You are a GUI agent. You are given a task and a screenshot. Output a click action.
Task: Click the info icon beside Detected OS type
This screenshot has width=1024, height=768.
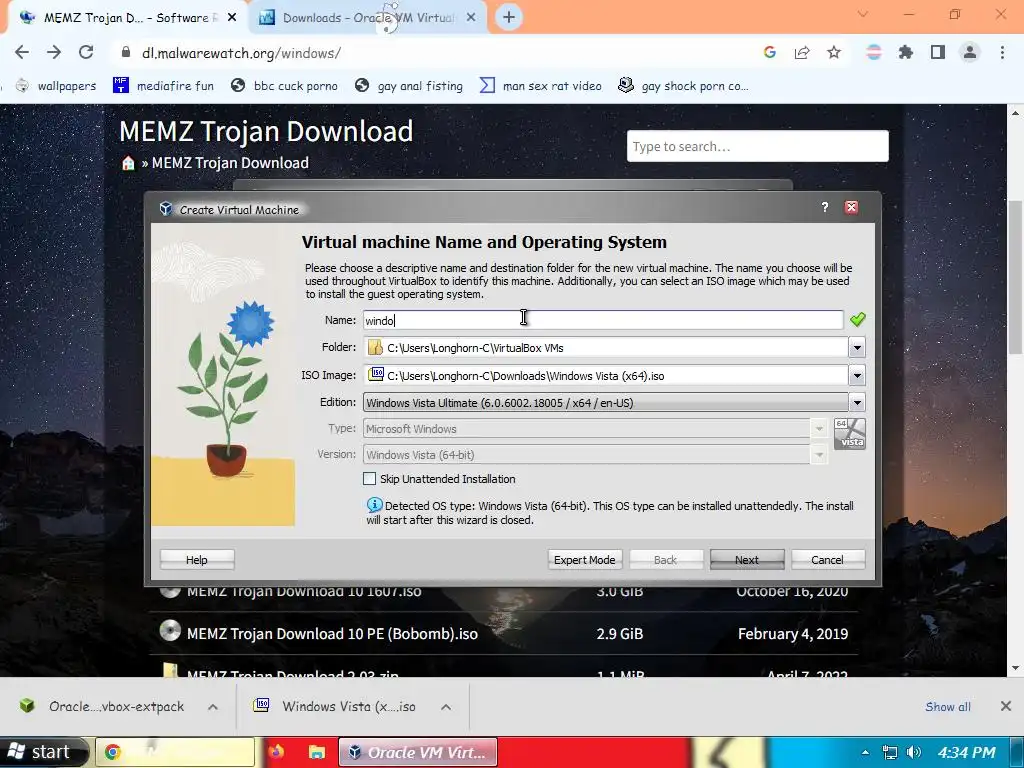374,505
